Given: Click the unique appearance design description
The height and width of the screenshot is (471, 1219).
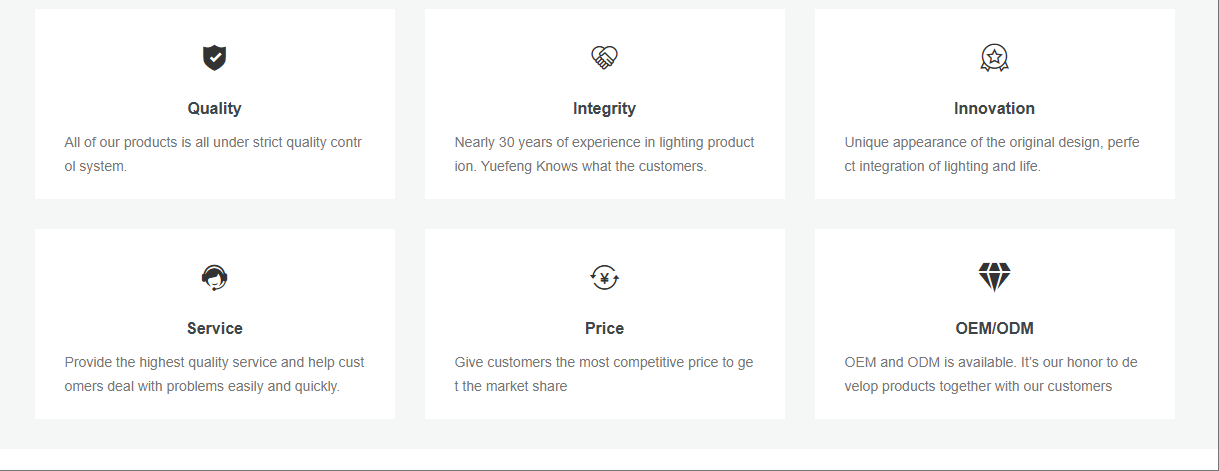Looking at the screenshot, I should coord(993,154).
